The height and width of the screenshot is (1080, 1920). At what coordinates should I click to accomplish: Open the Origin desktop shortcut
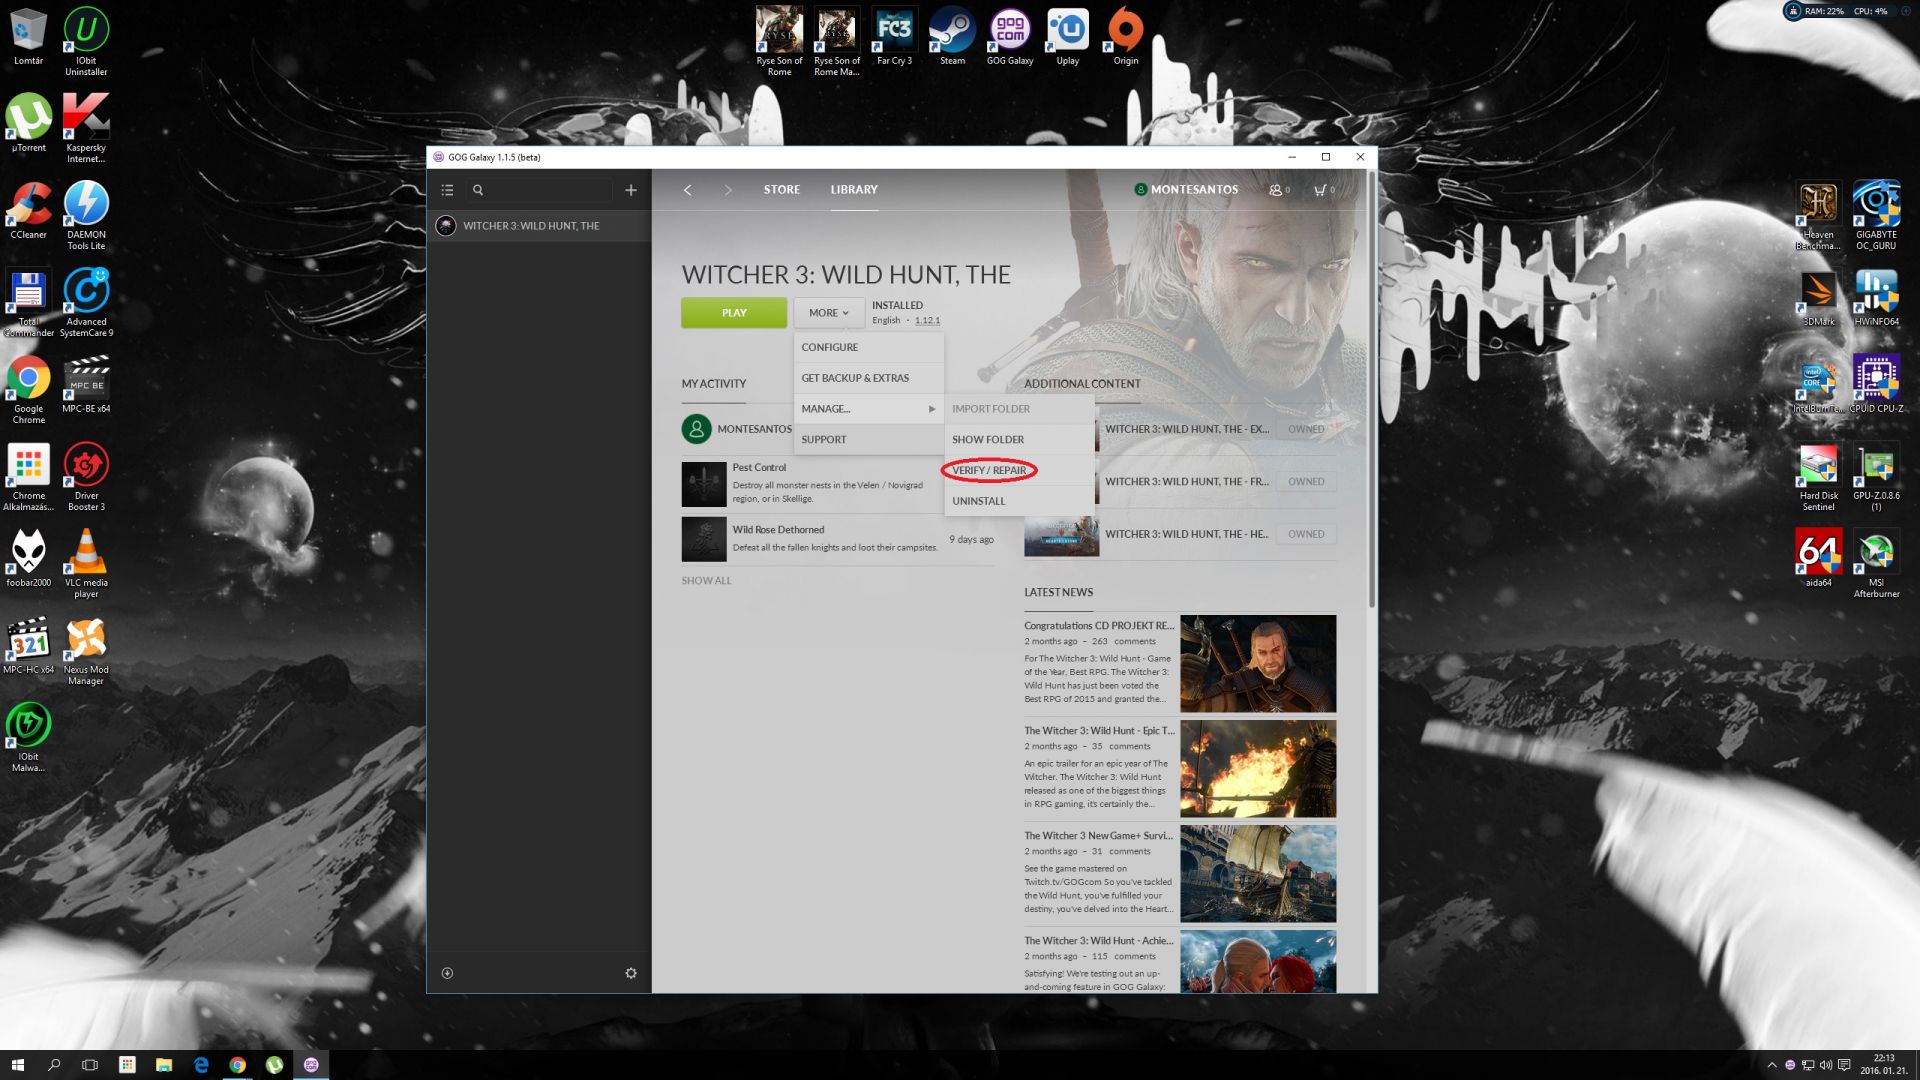[1126, 38]
